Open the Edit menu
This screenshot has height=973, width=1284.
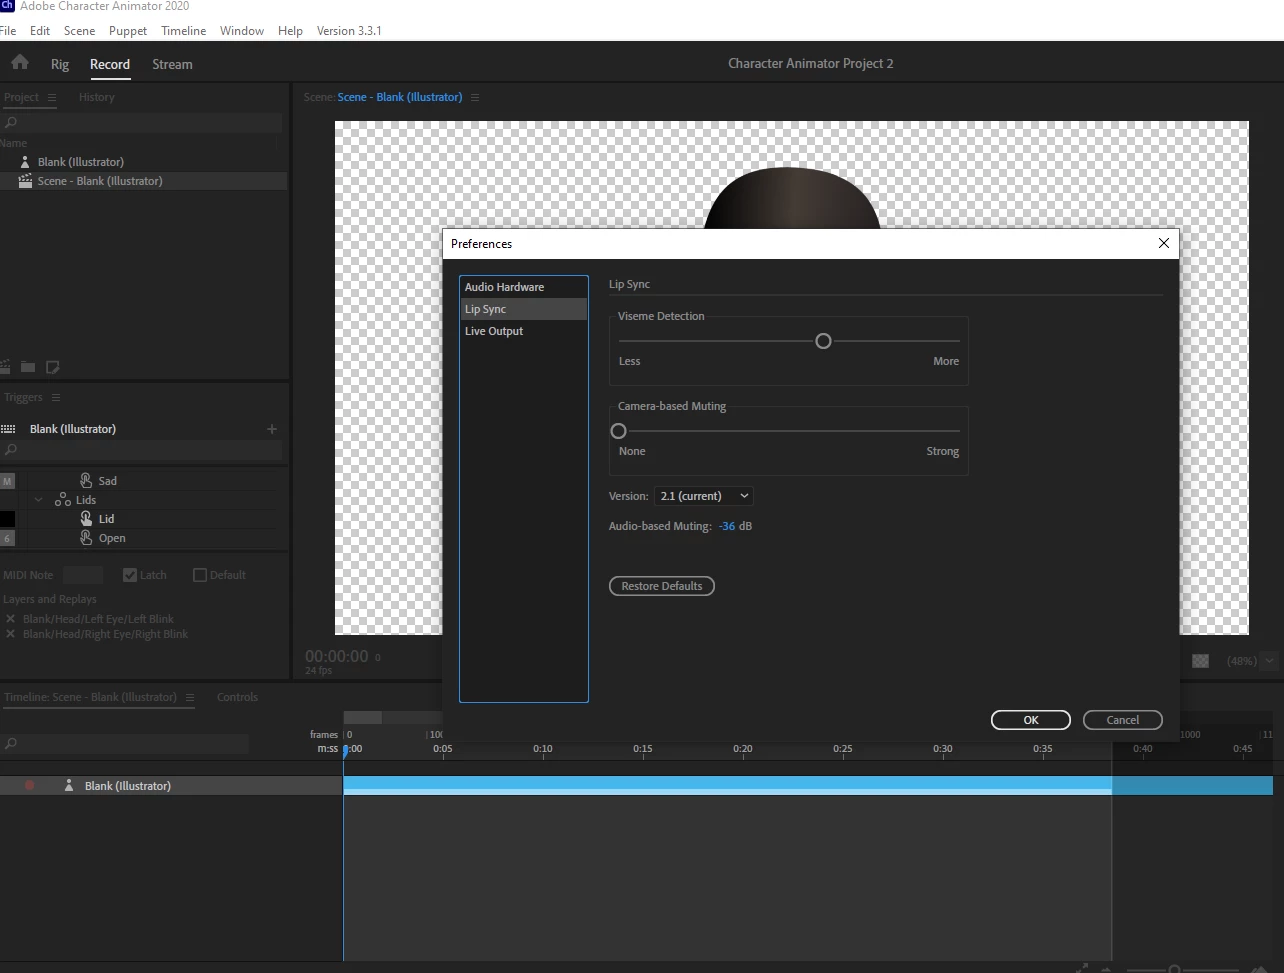point(40,31)
